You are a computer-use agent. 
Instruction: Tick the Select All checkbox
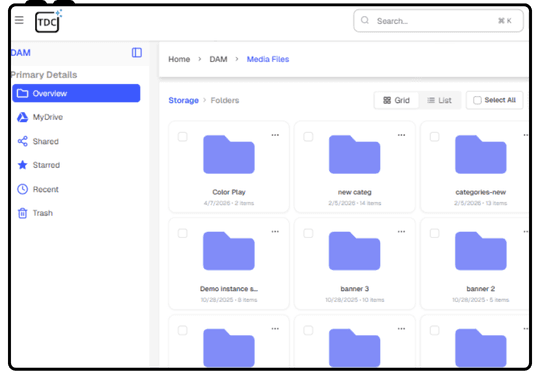(x=477, y=100)
